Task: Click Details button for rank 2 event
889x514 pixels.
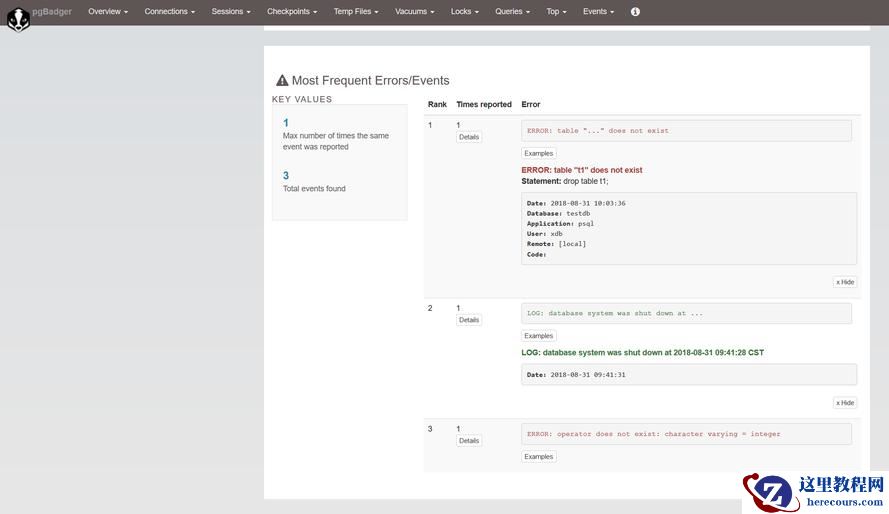Action: click(x=469, y=320)
